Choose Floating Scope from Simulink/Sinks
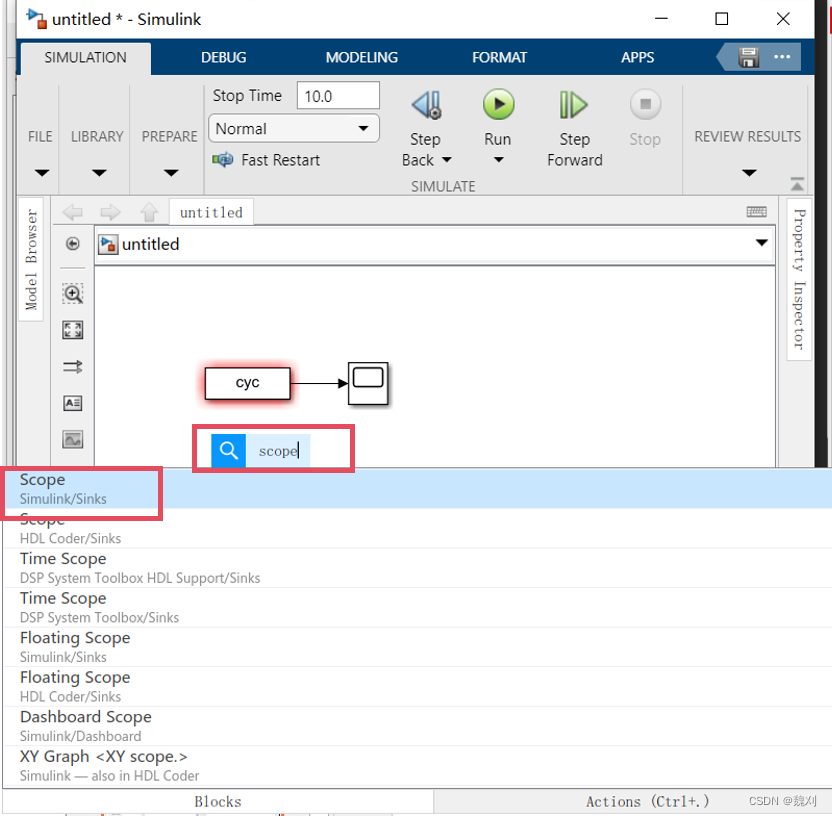The height and width of the screenshot is (816, 832). 418,647
